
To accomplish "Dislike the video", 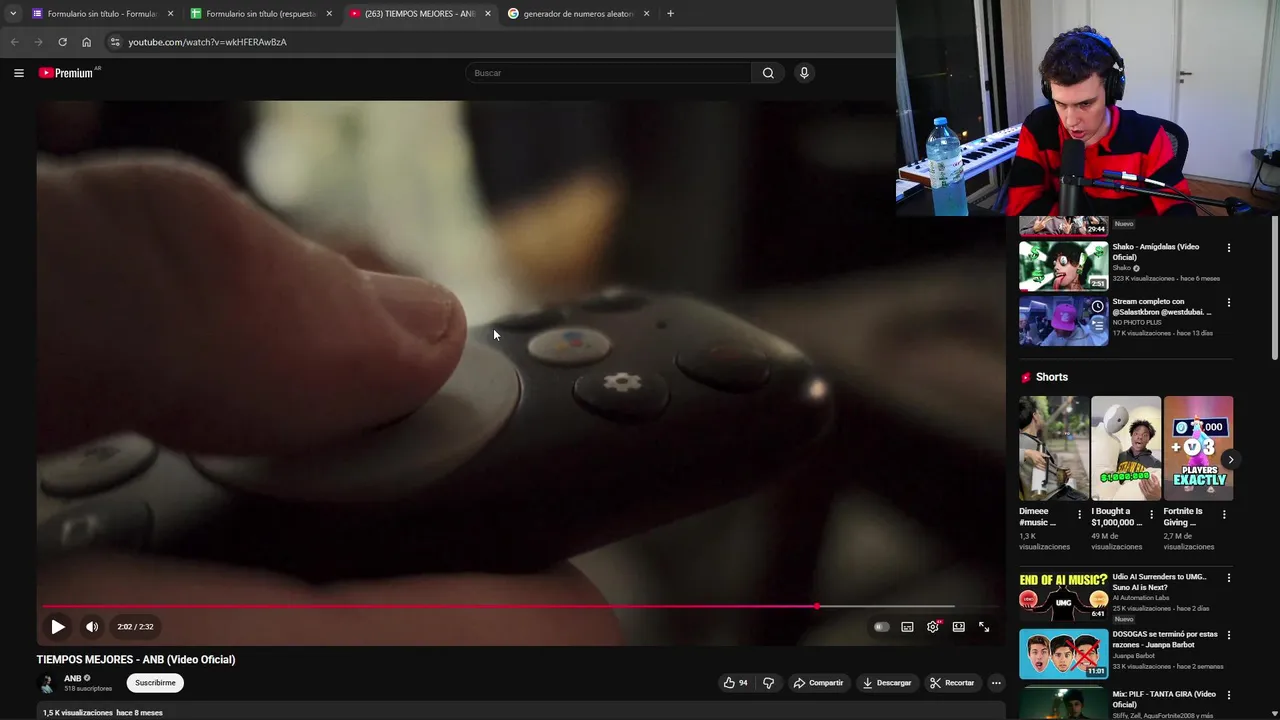I will pos(768,683).
